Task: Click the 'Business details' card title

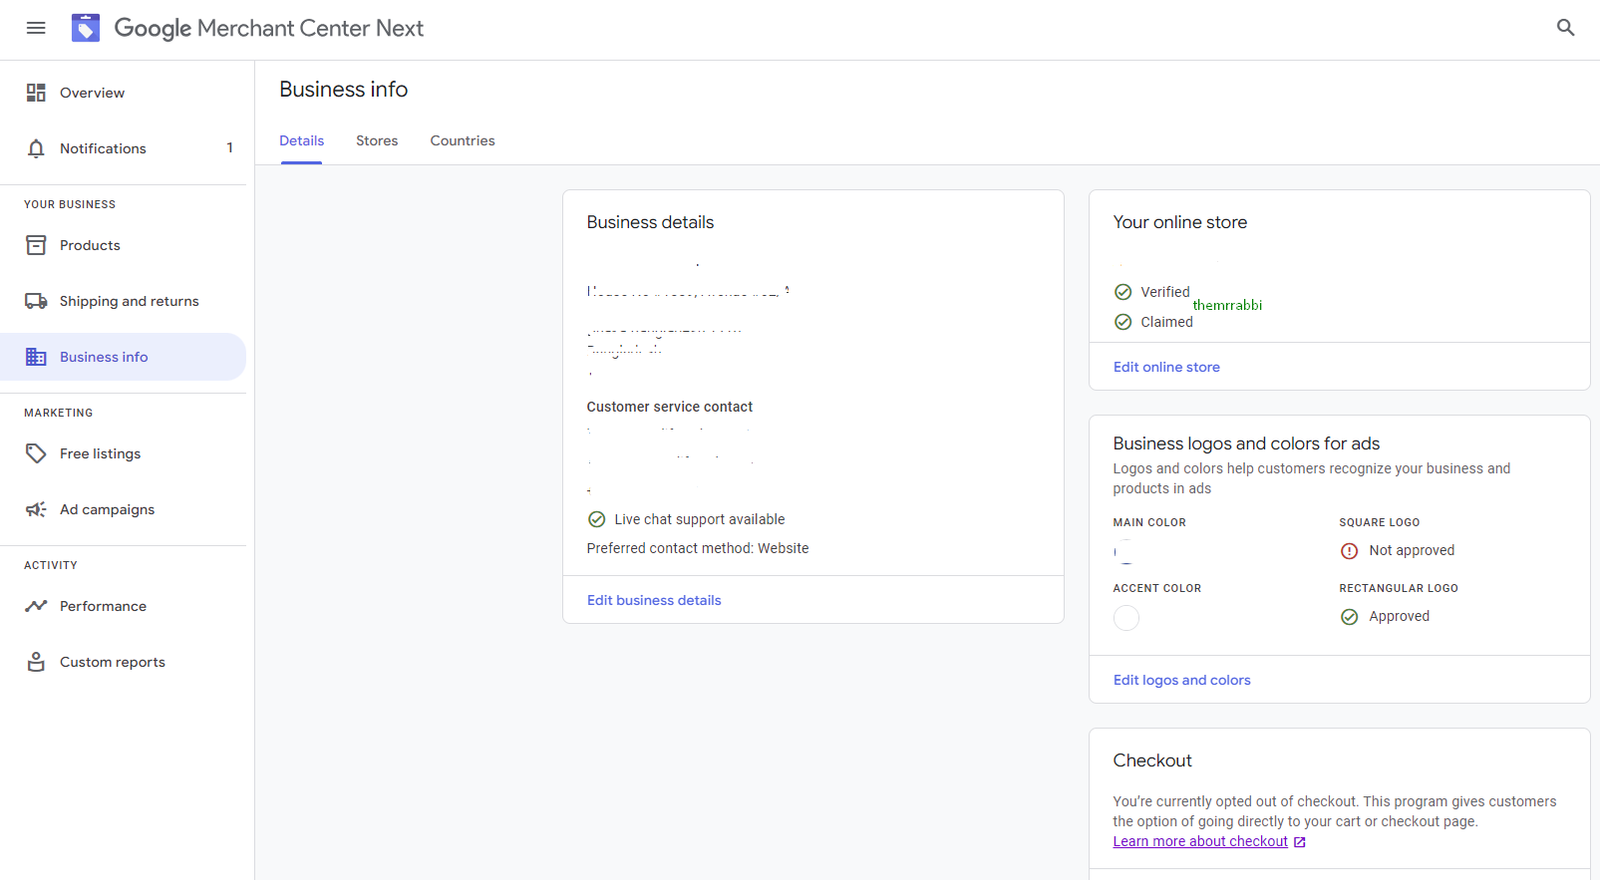Action: (650, 223)
